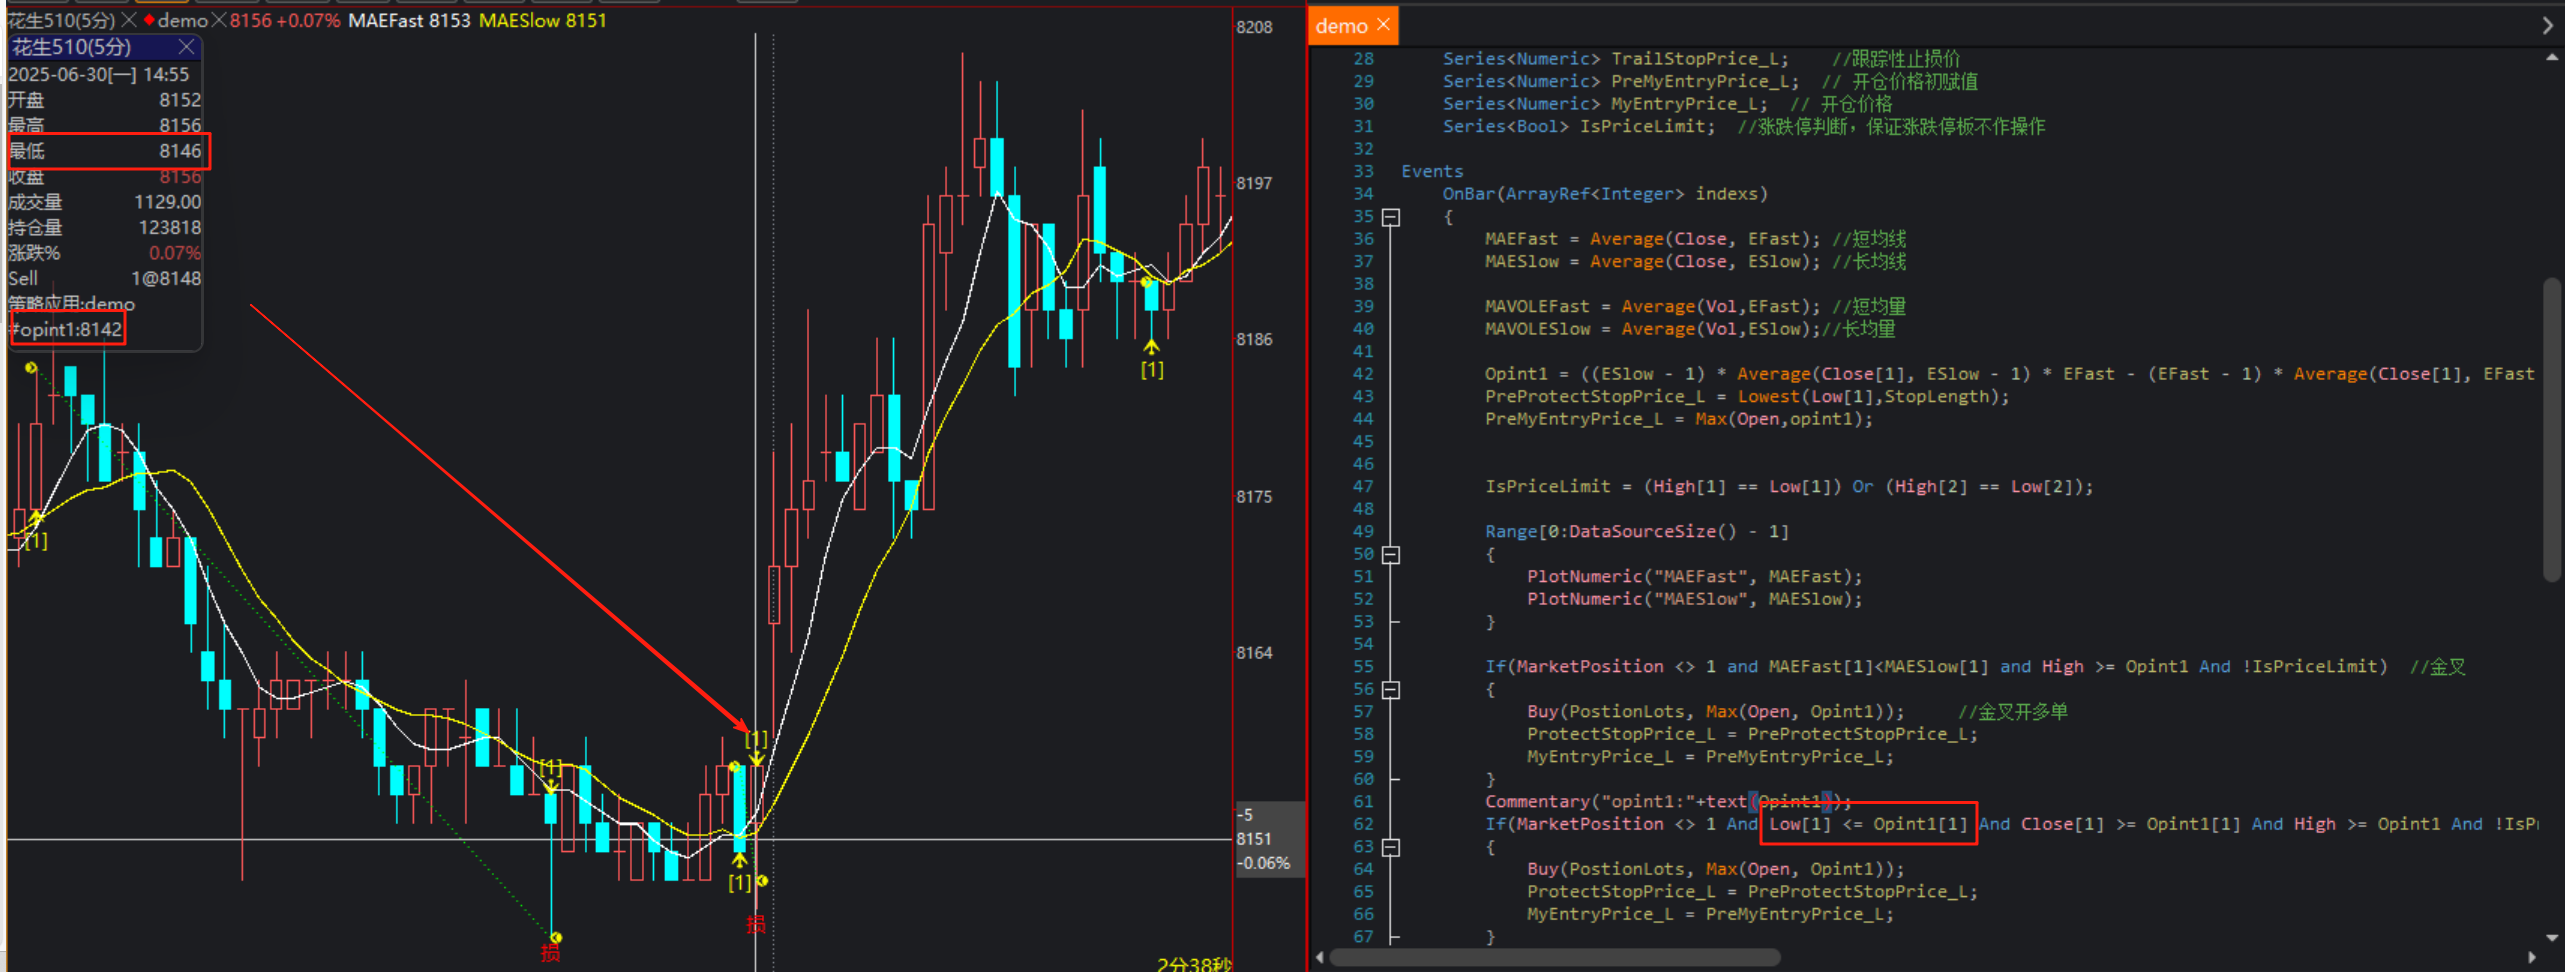Click the PlotNumeric("MAESlow") code line
Screen dimensions: 2565x972
pos(1695,599)
